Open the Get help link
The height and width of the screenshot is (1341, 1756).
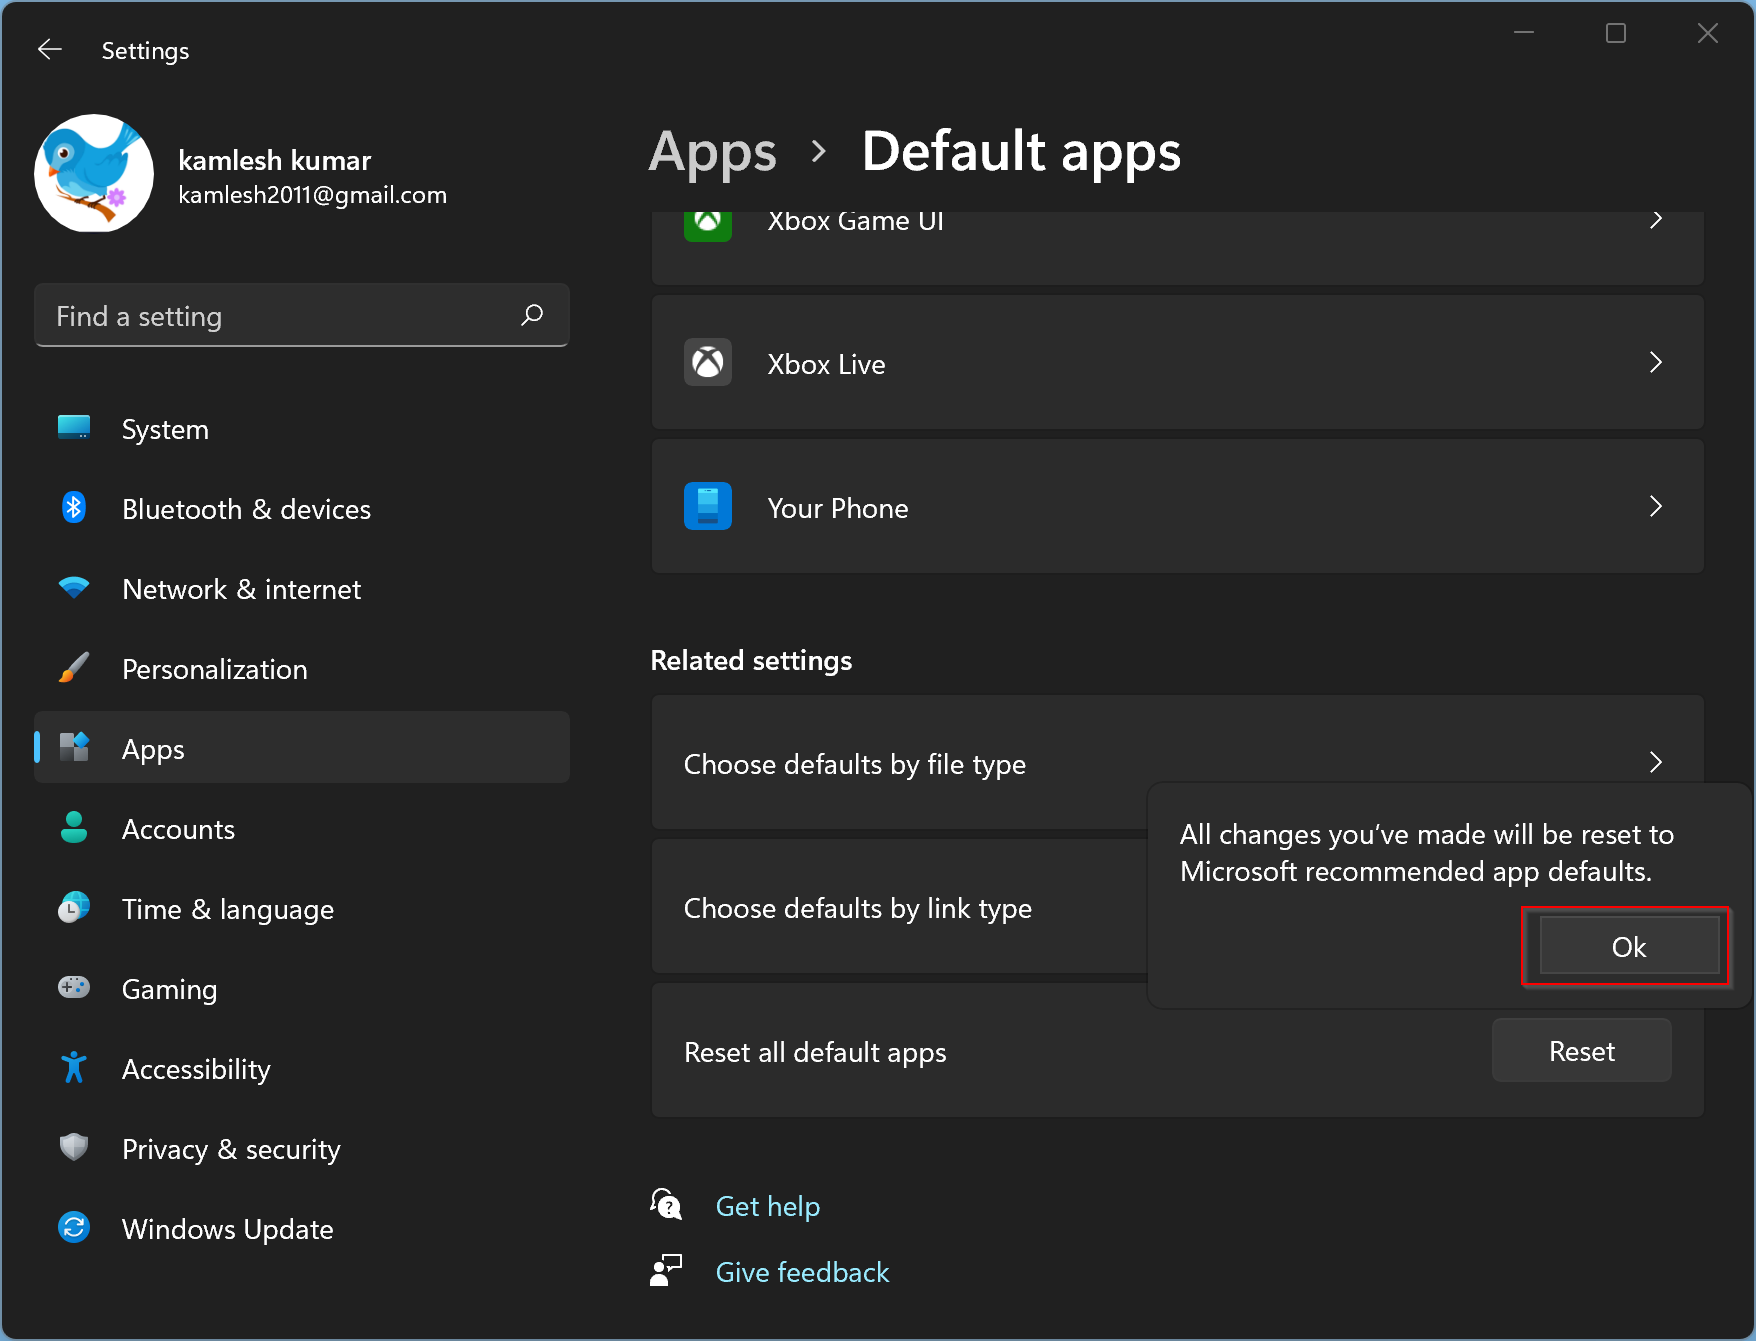tap(768, 1206)
